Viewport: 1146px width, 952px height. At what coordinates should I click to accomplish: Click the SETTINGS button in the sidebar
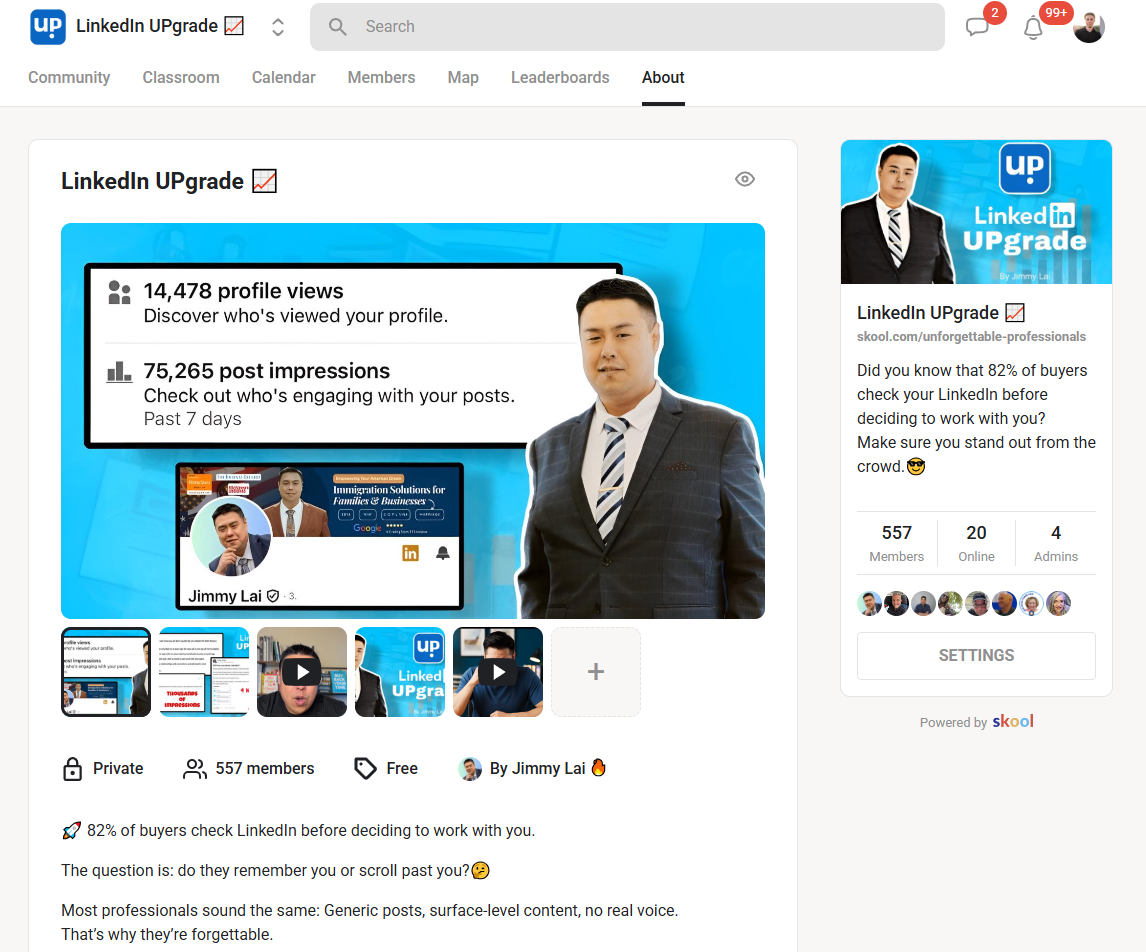tap(975, 655)
